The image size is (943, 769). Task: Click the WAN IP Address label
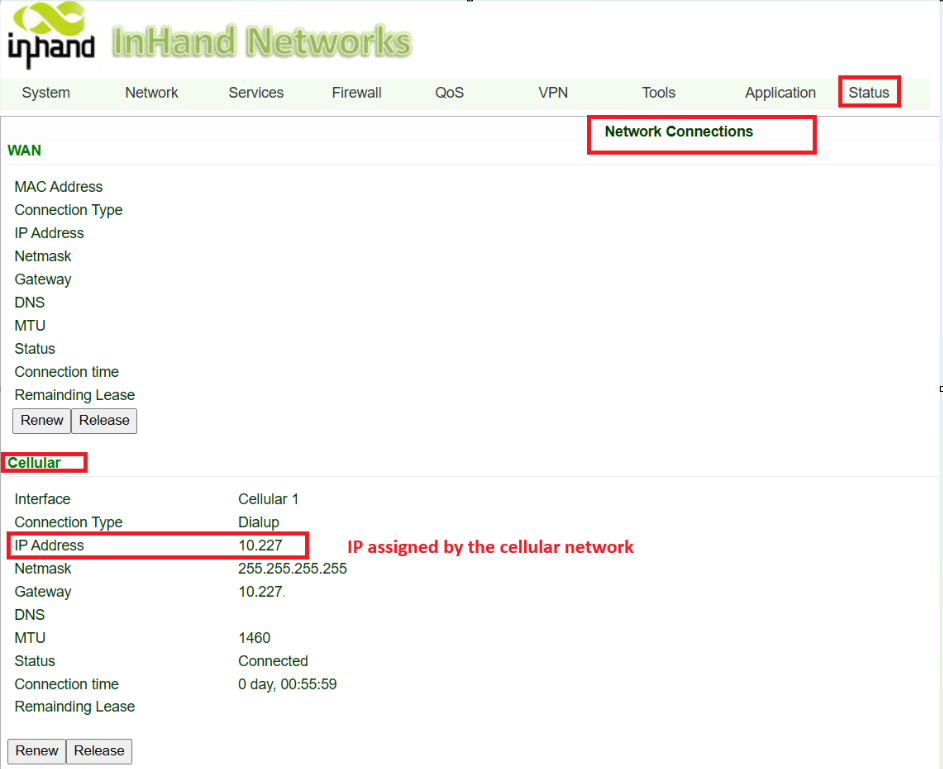49,233
